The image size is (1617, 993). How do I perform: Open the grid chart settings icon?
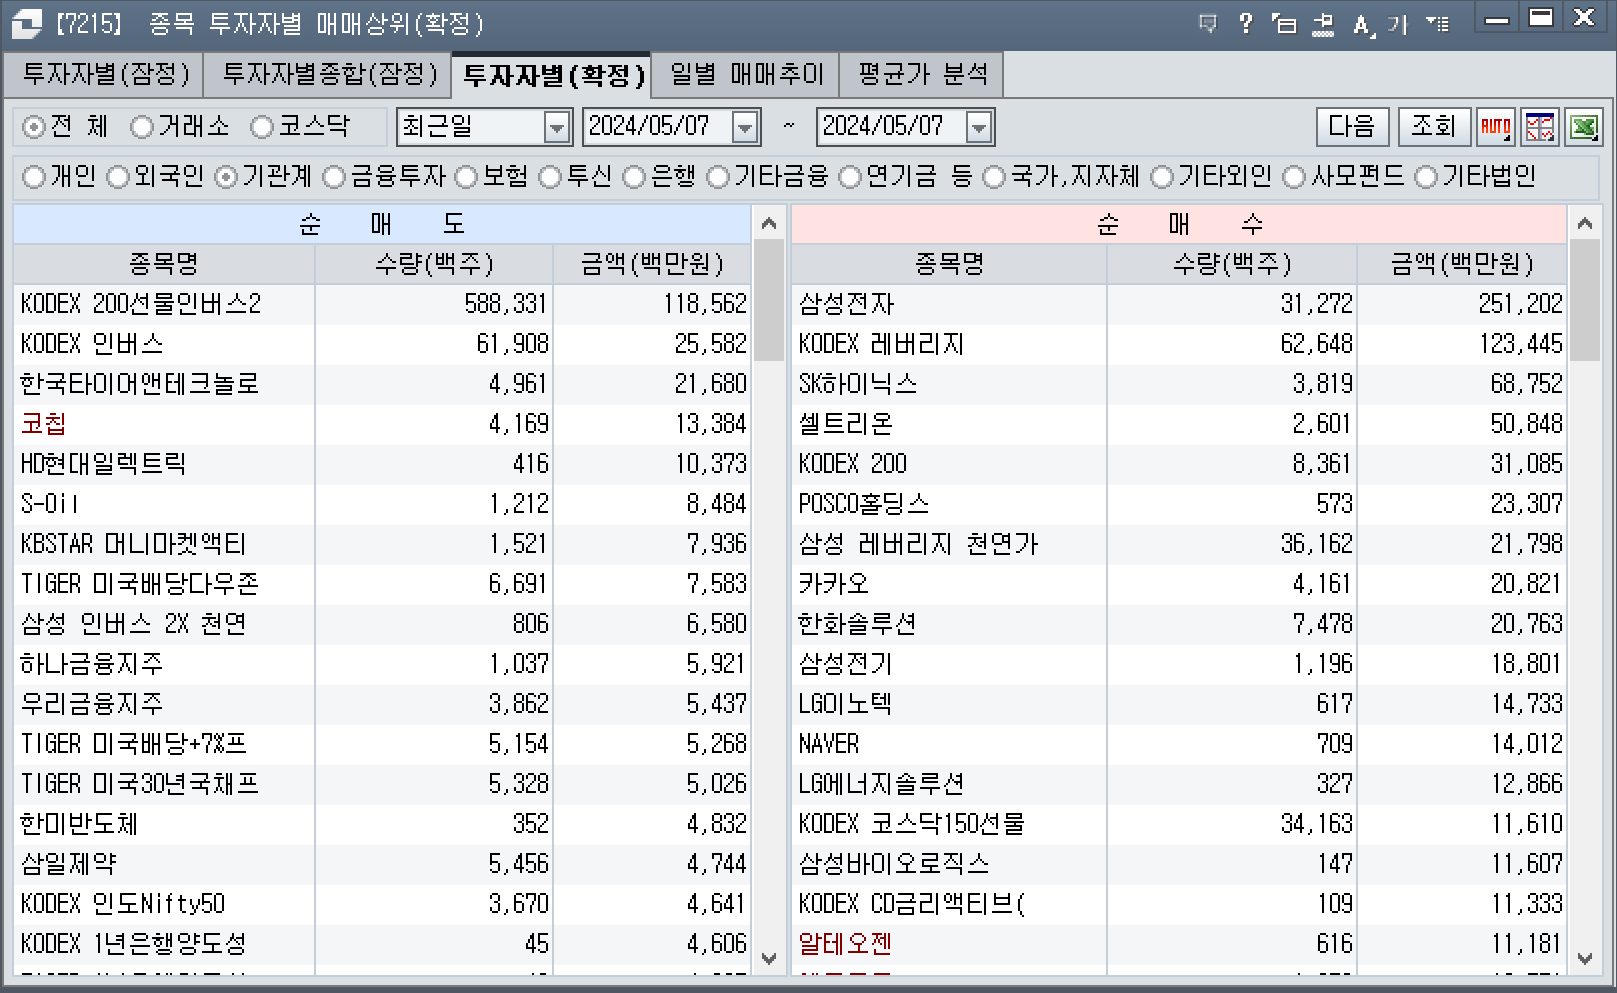pyautogui.click(x=1540, y=127)
